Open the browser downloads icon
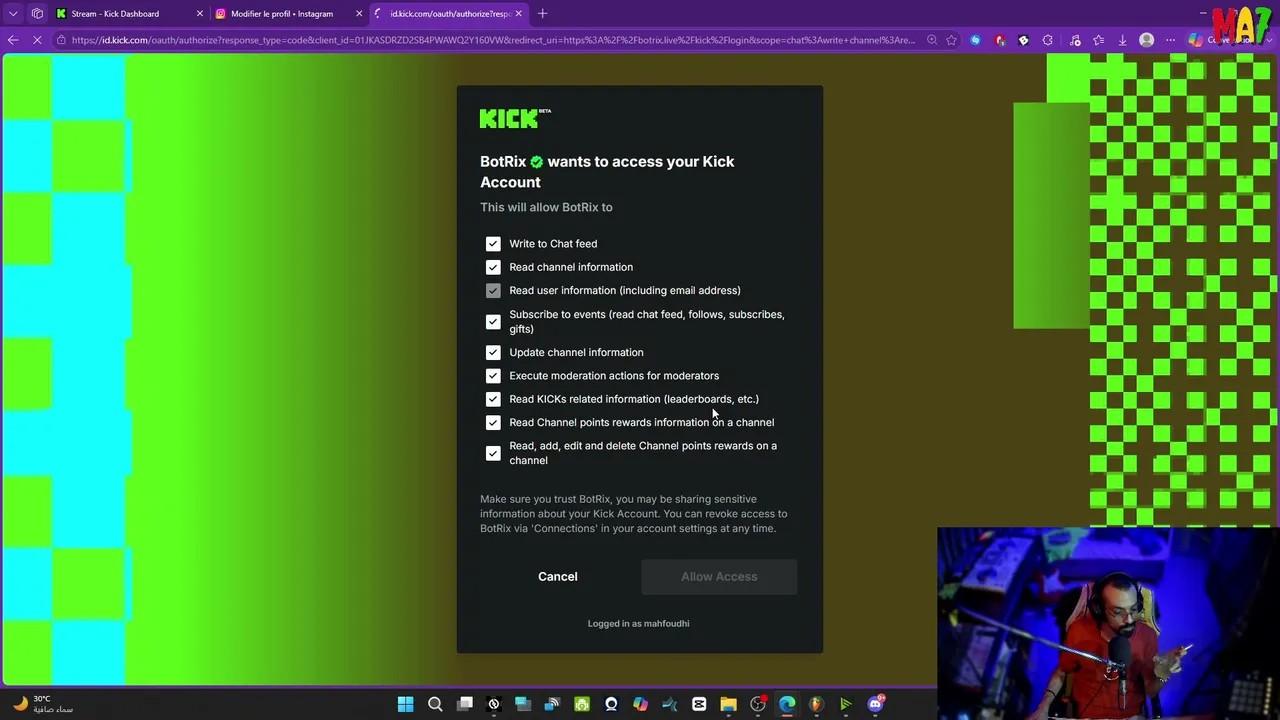This screenshot has width=1280, height=720. click(1122, 40)
